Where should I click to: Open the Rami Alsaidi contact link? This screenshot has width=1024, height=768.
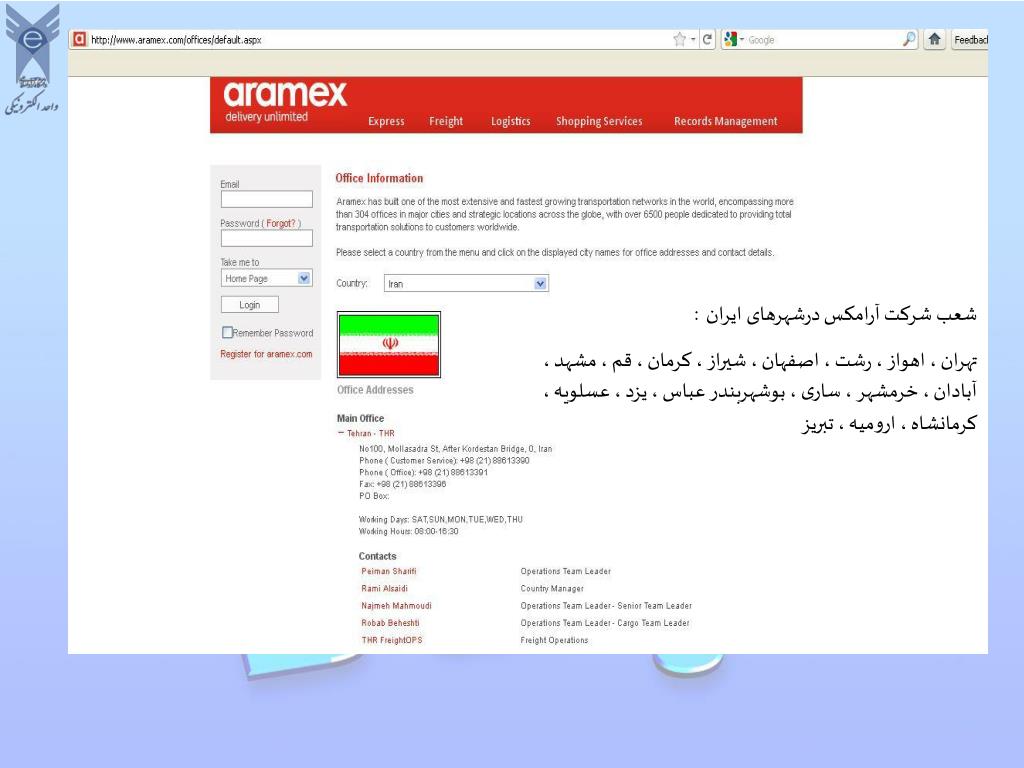tap(384, 588)
